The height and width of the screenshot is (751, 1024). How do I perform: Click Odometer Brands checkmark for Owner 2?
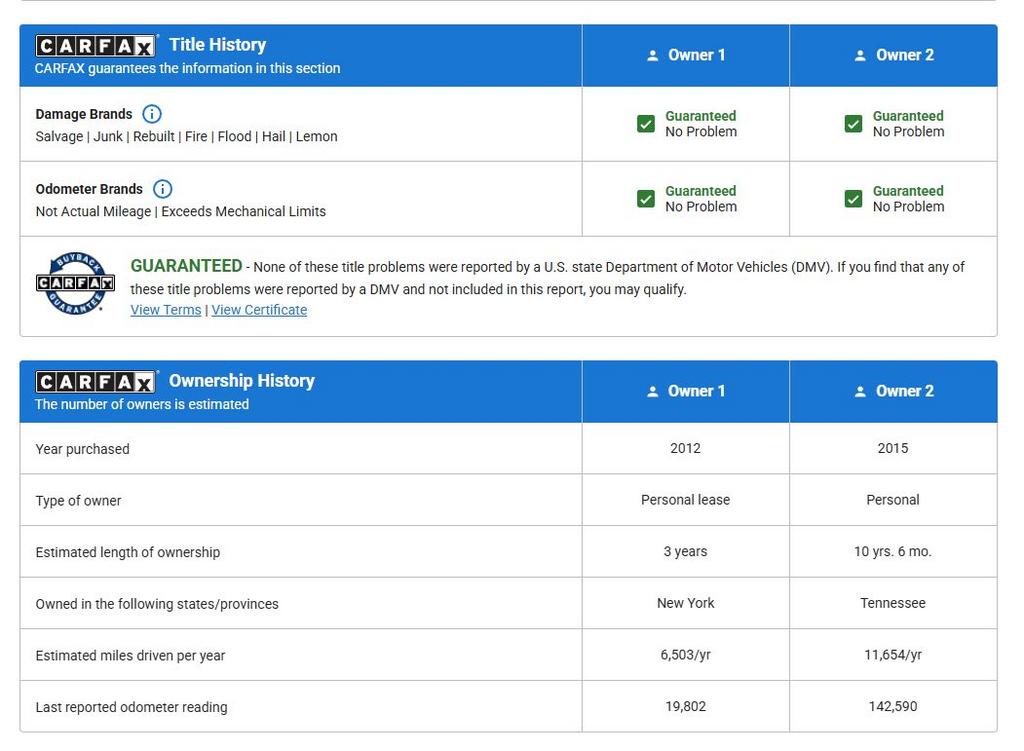(853, 199)
